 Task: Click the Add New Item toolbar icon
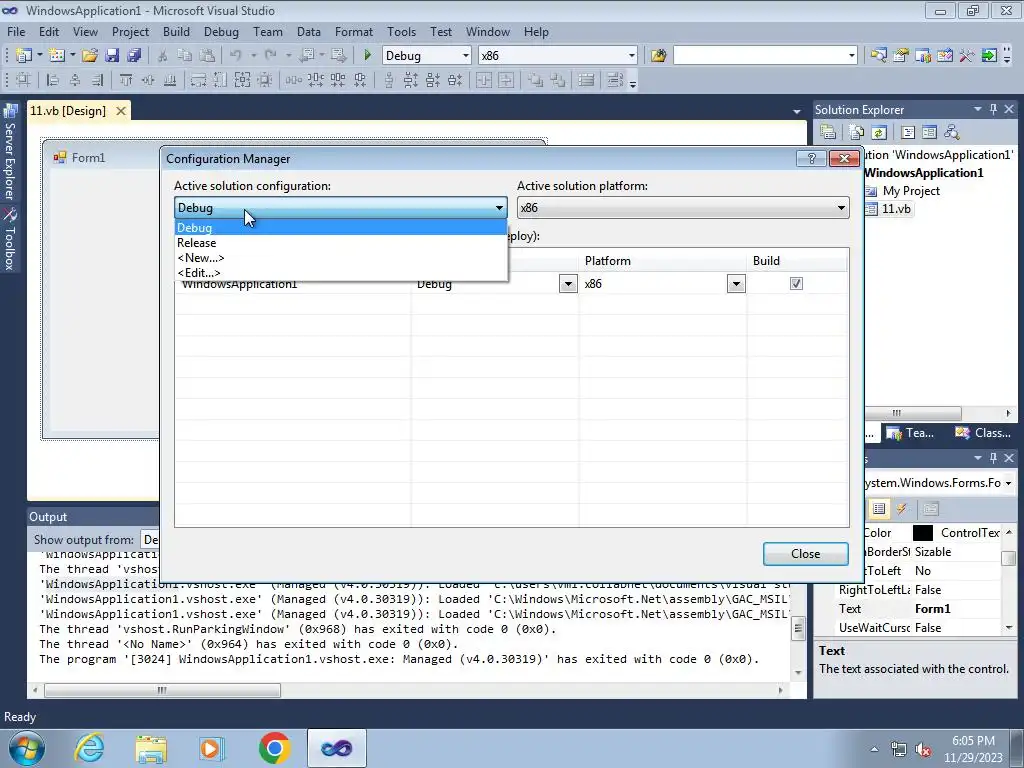tap(57, 56)
